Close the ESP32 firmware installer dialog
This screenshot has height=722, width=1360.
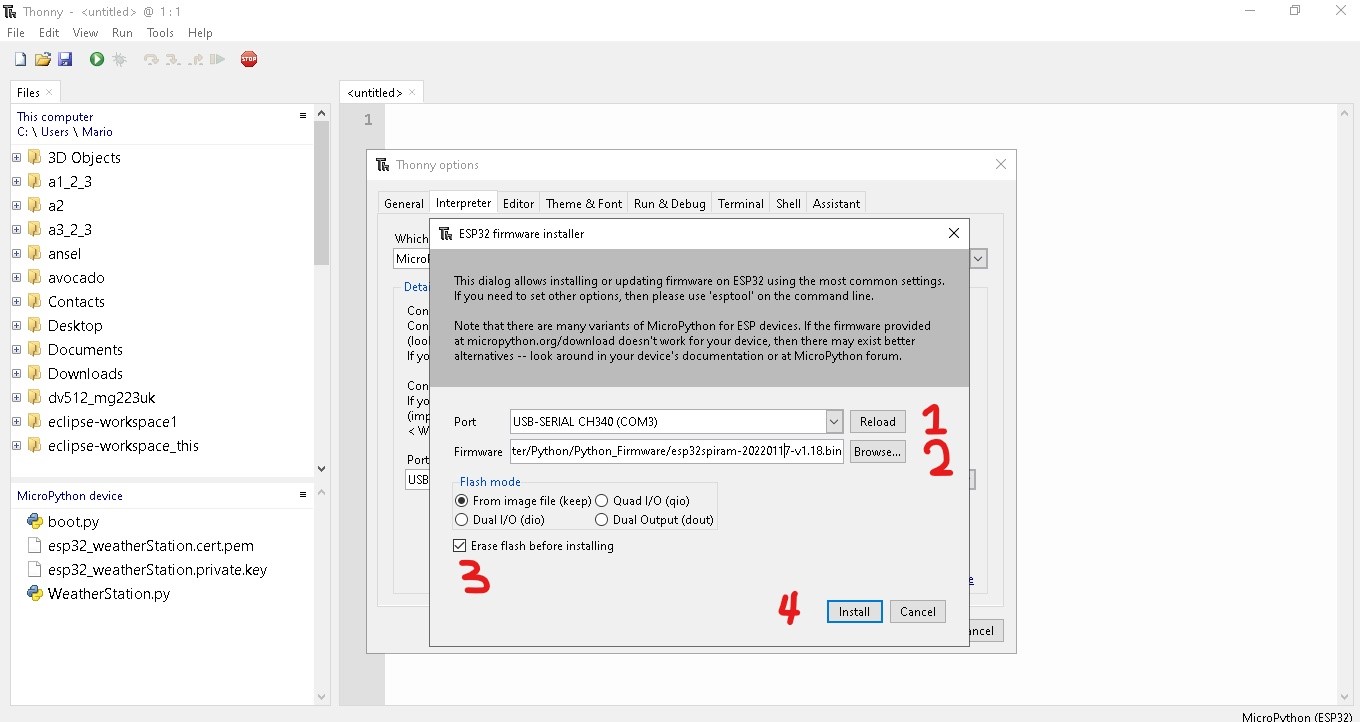(x=954, y=233)
